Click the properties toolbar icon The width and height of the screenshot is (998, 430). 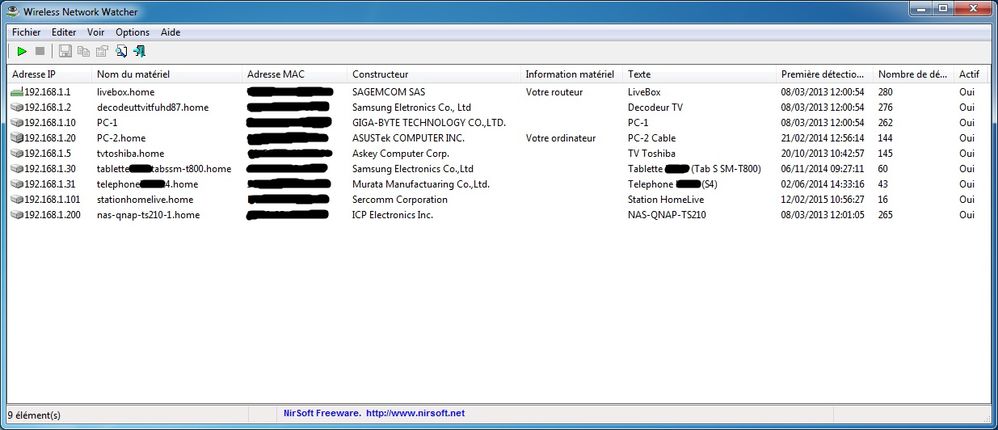(102, 52)
